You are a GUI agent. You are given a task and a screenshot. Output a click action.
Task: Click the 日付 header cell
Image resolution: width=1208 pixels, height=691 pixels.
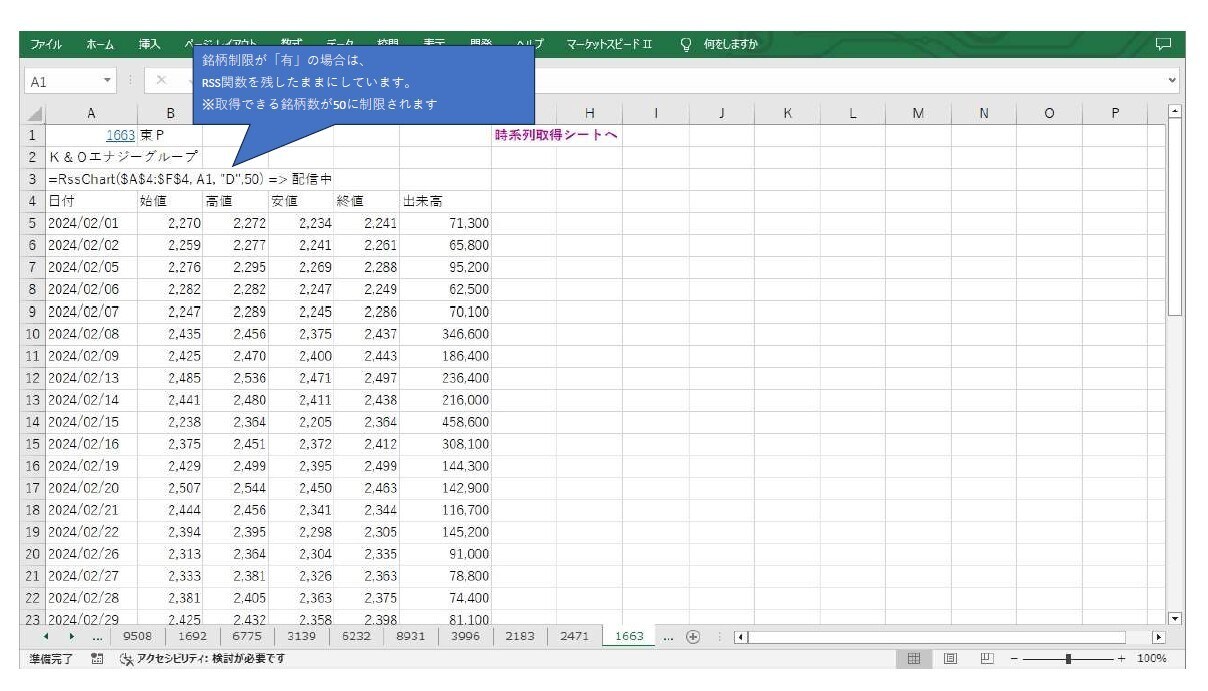[91, 201]
